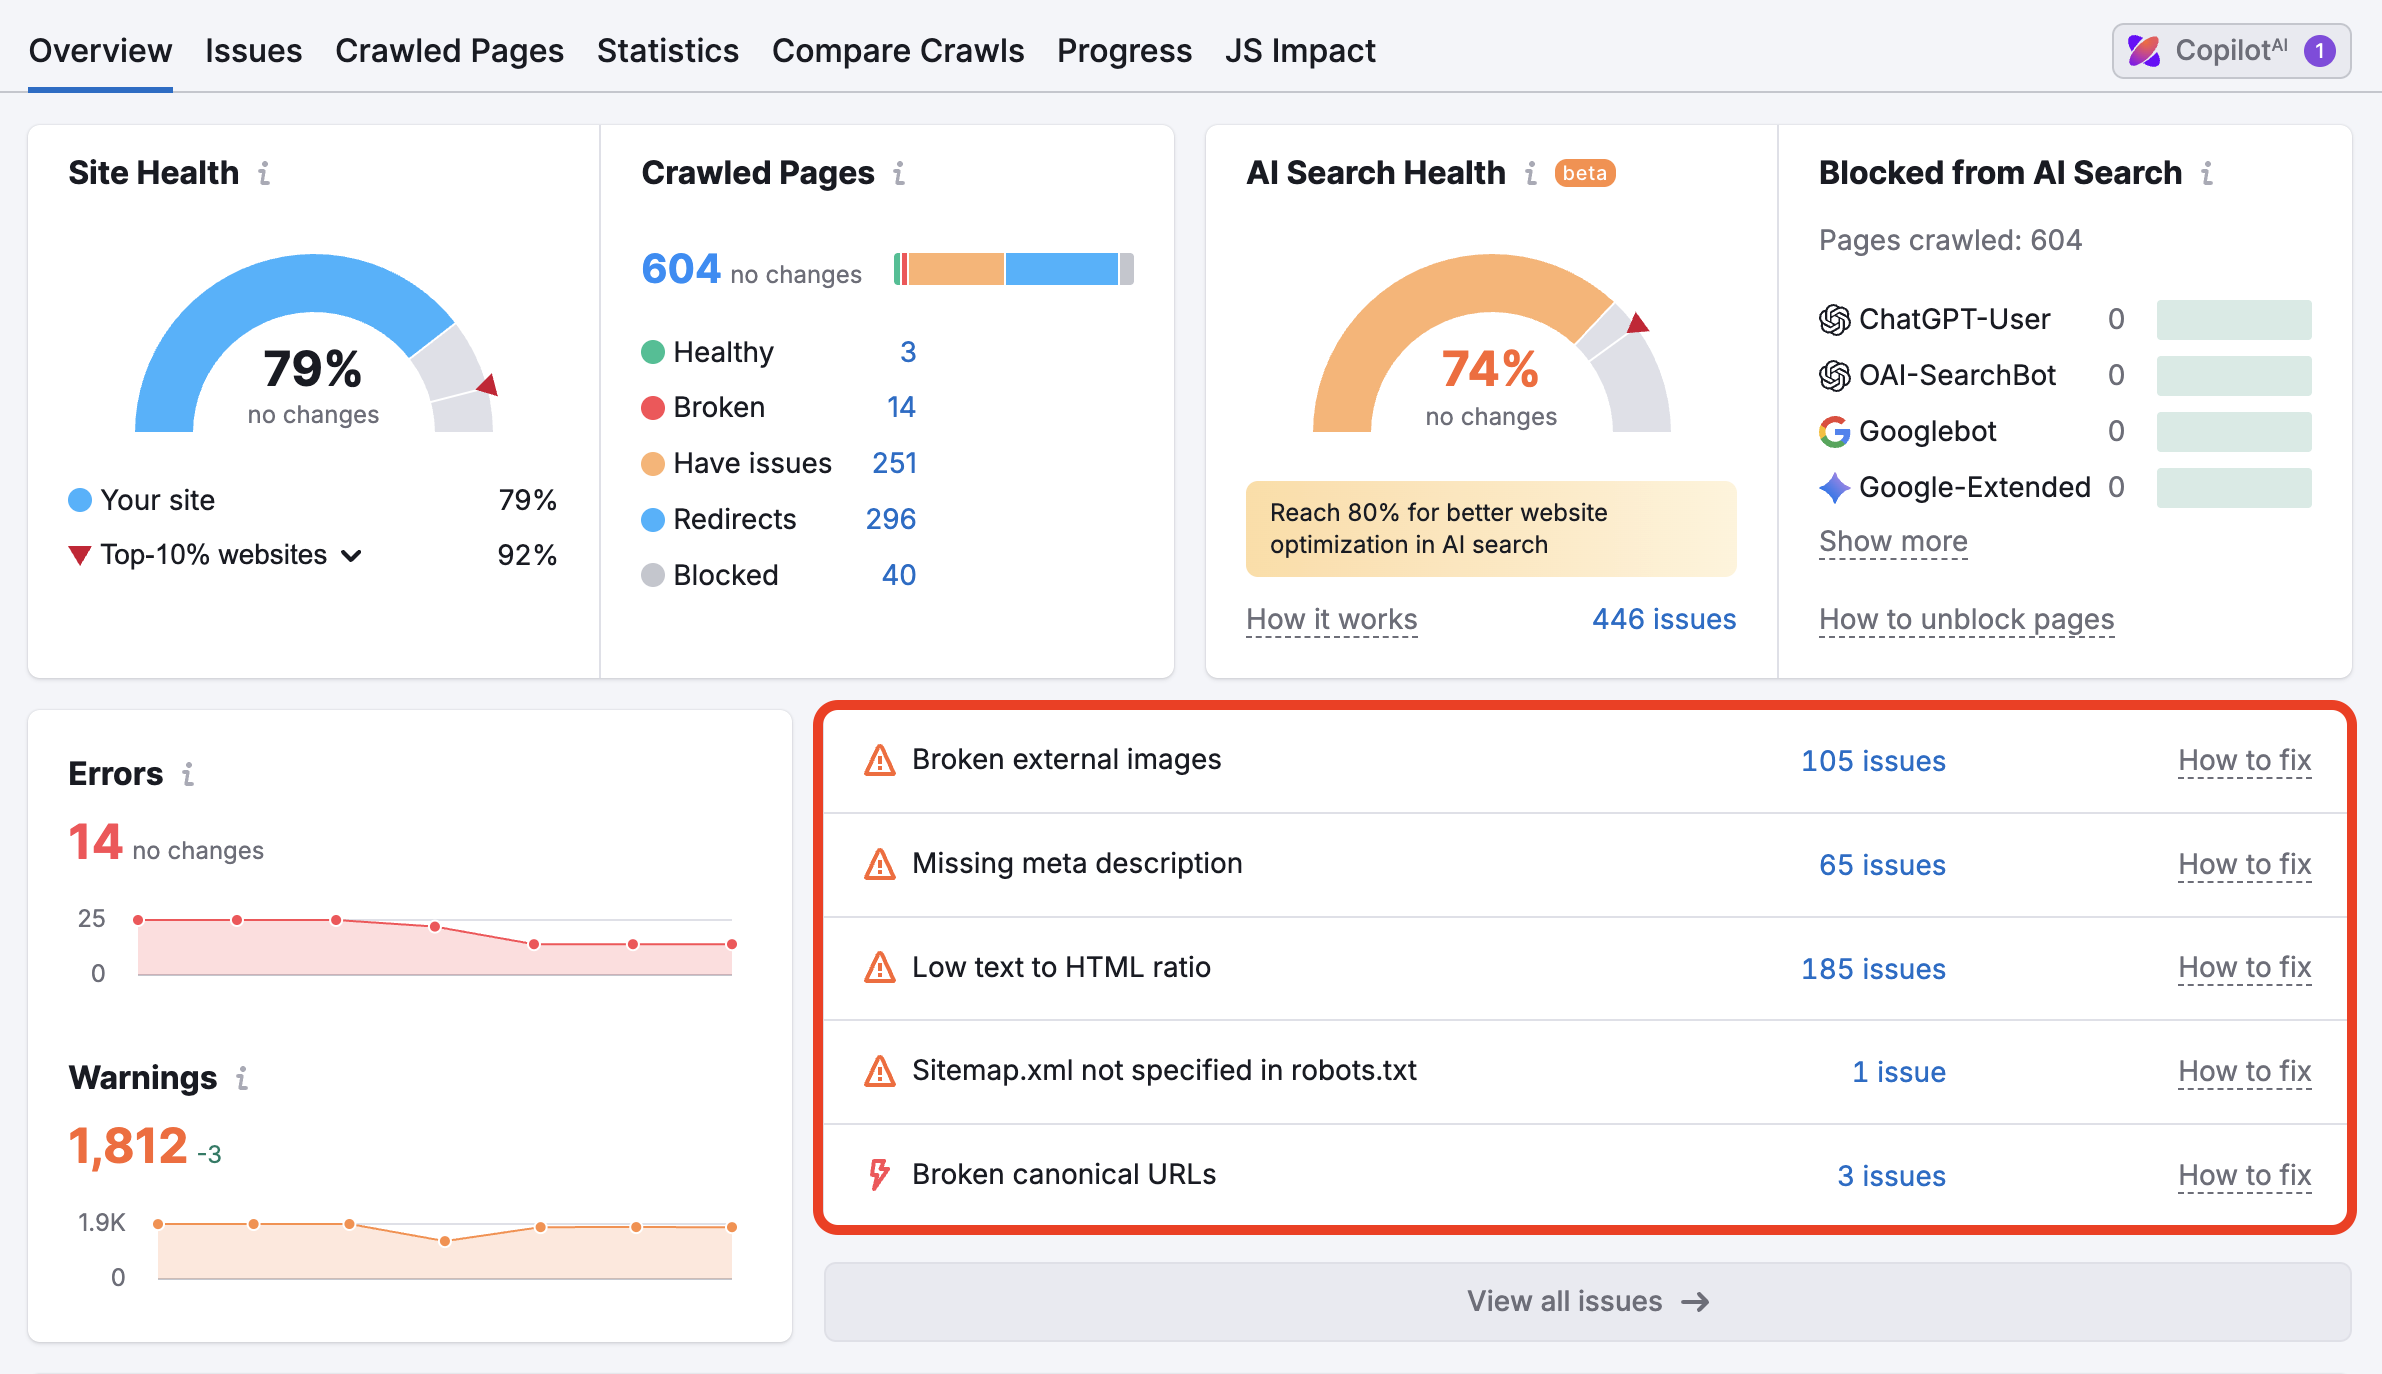Click the Crawled Pages info icon
2382x1374 pixels.
[899, 174]
